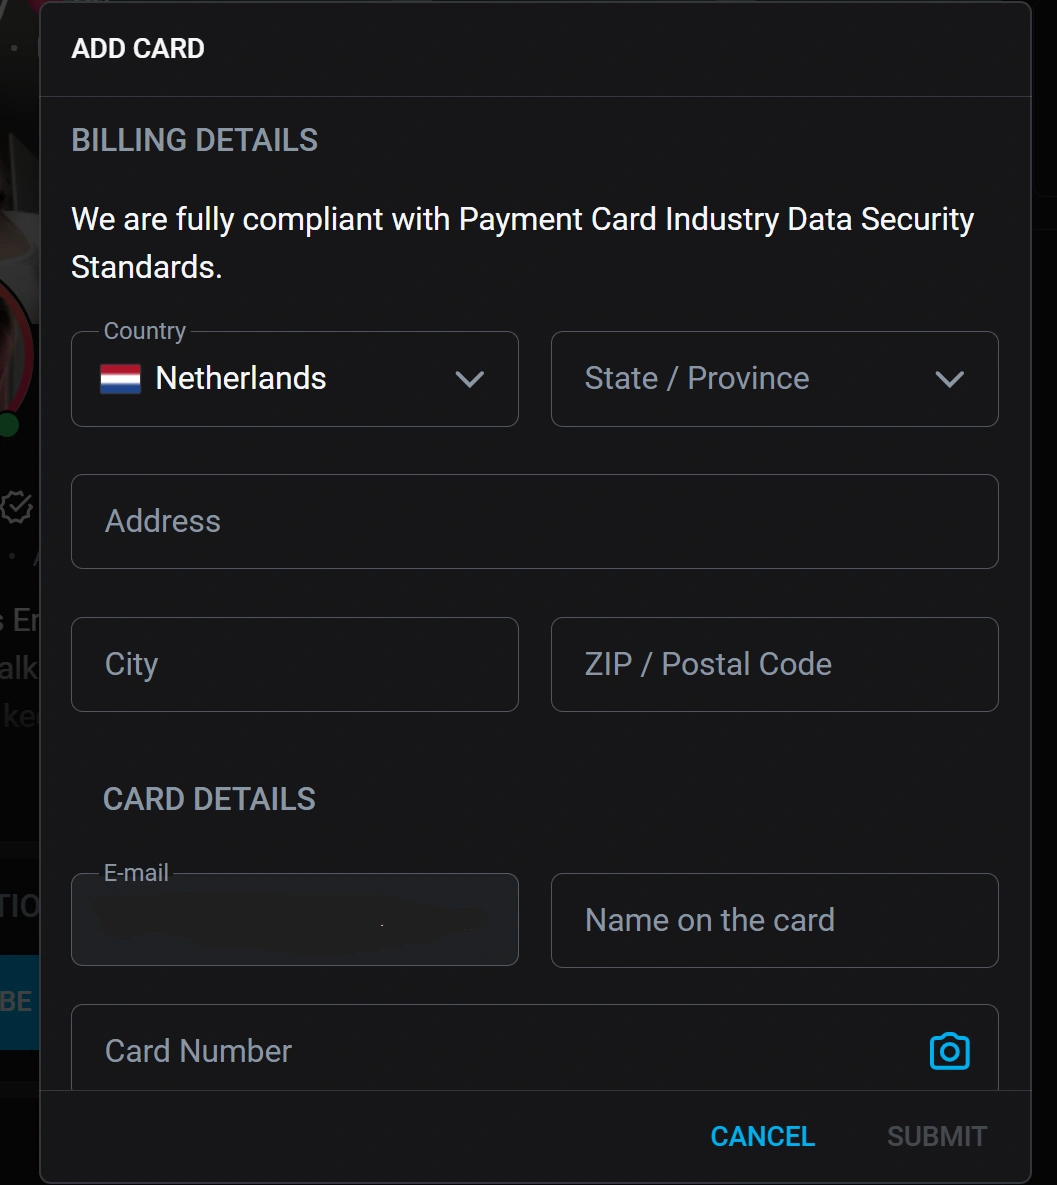The height and width of the screenshot is (1185, 1057).
Task: Focus the Address input field
Action: pos(534,521)
